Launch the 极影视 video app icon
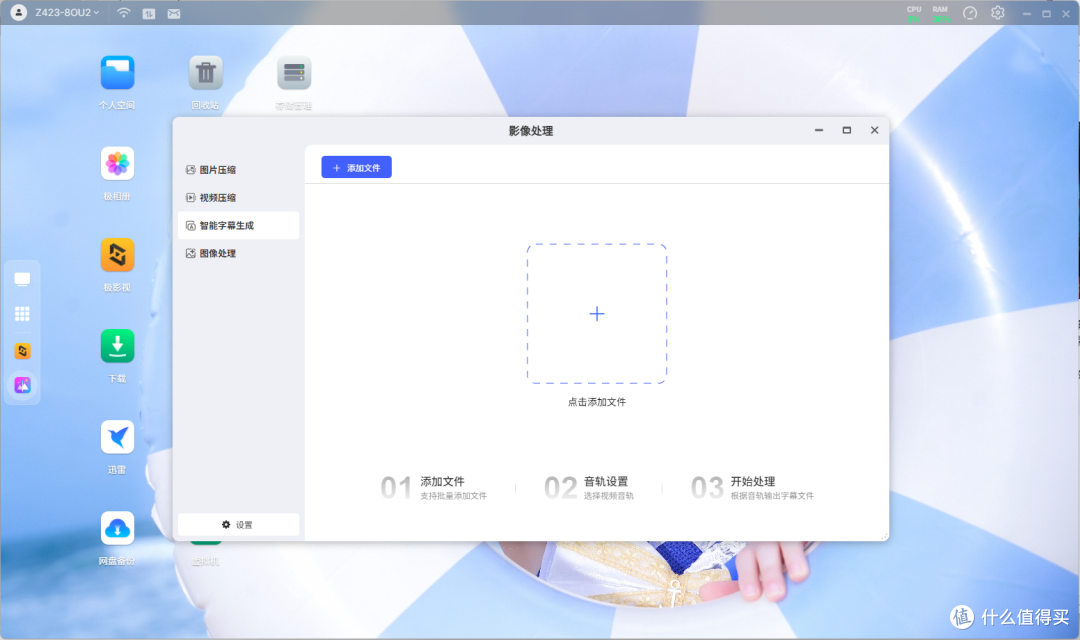This screenshot has height=640, width=1080. (x=117, y=255)
